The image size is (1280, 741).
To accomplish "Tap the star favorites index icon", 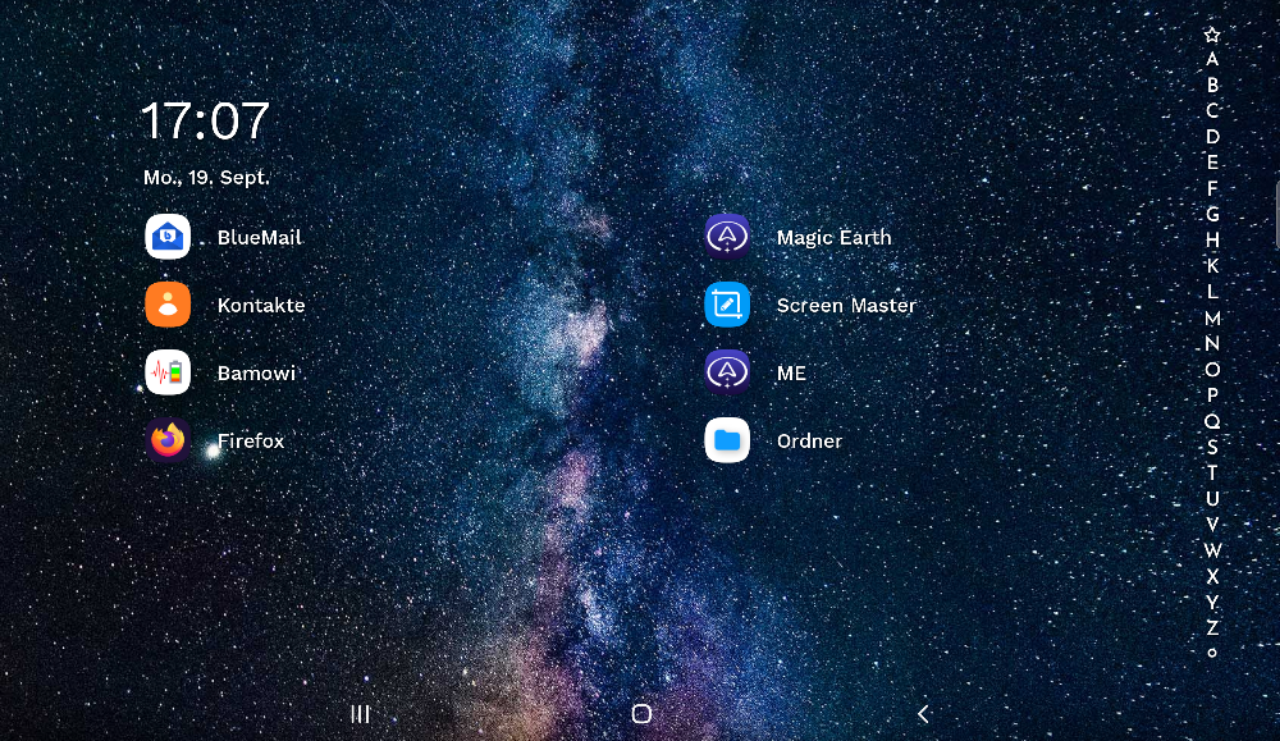I will [1212, 35].
